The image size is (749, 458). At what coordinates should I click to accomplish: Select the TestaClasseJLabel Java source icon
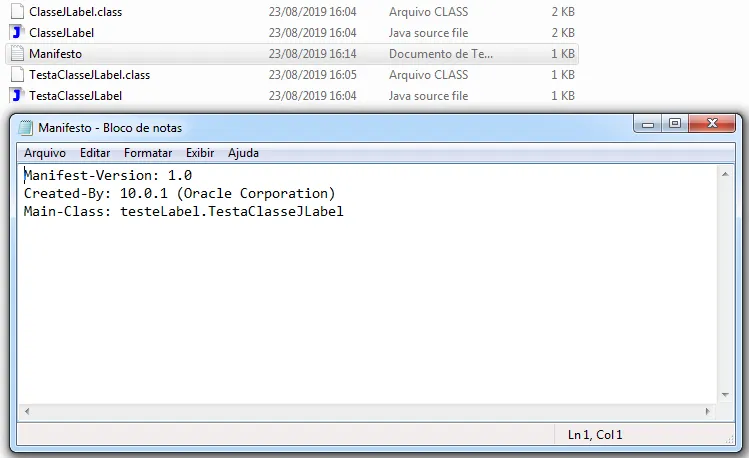point(17,96)
